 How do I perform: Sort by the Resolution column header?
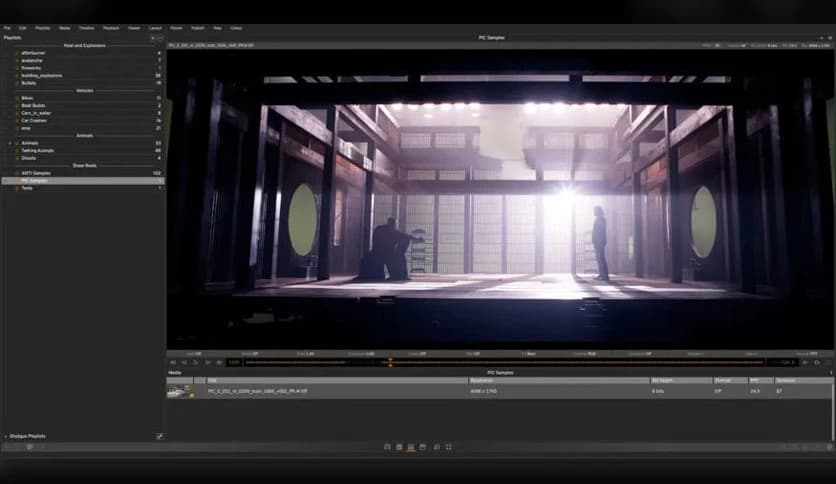[x=559, y=381]
